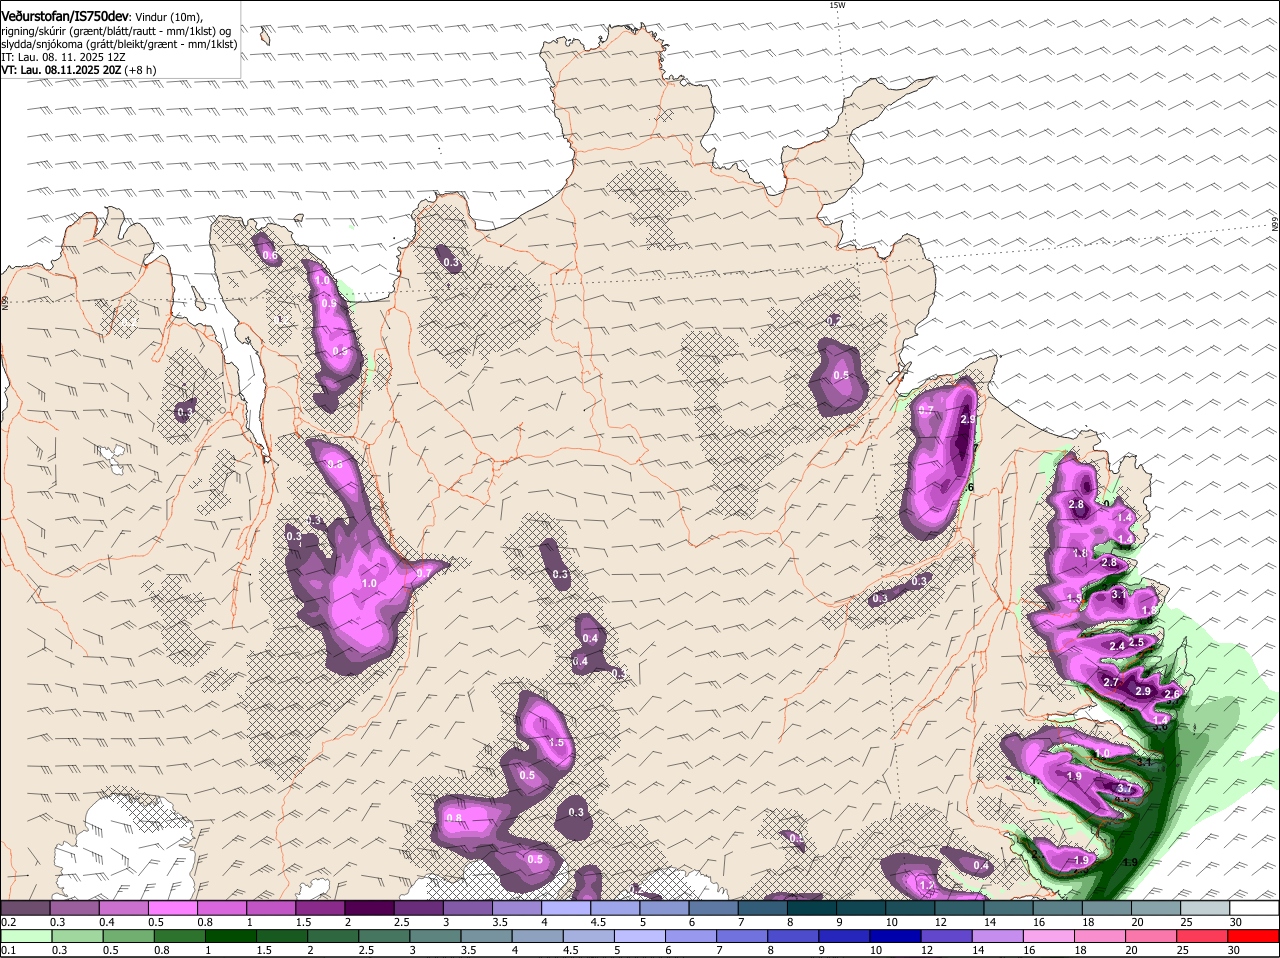This screenshot has height=958, width=1280.
Task: Click the snow scale swatch labeled 20
Action: click(1155, 908)
